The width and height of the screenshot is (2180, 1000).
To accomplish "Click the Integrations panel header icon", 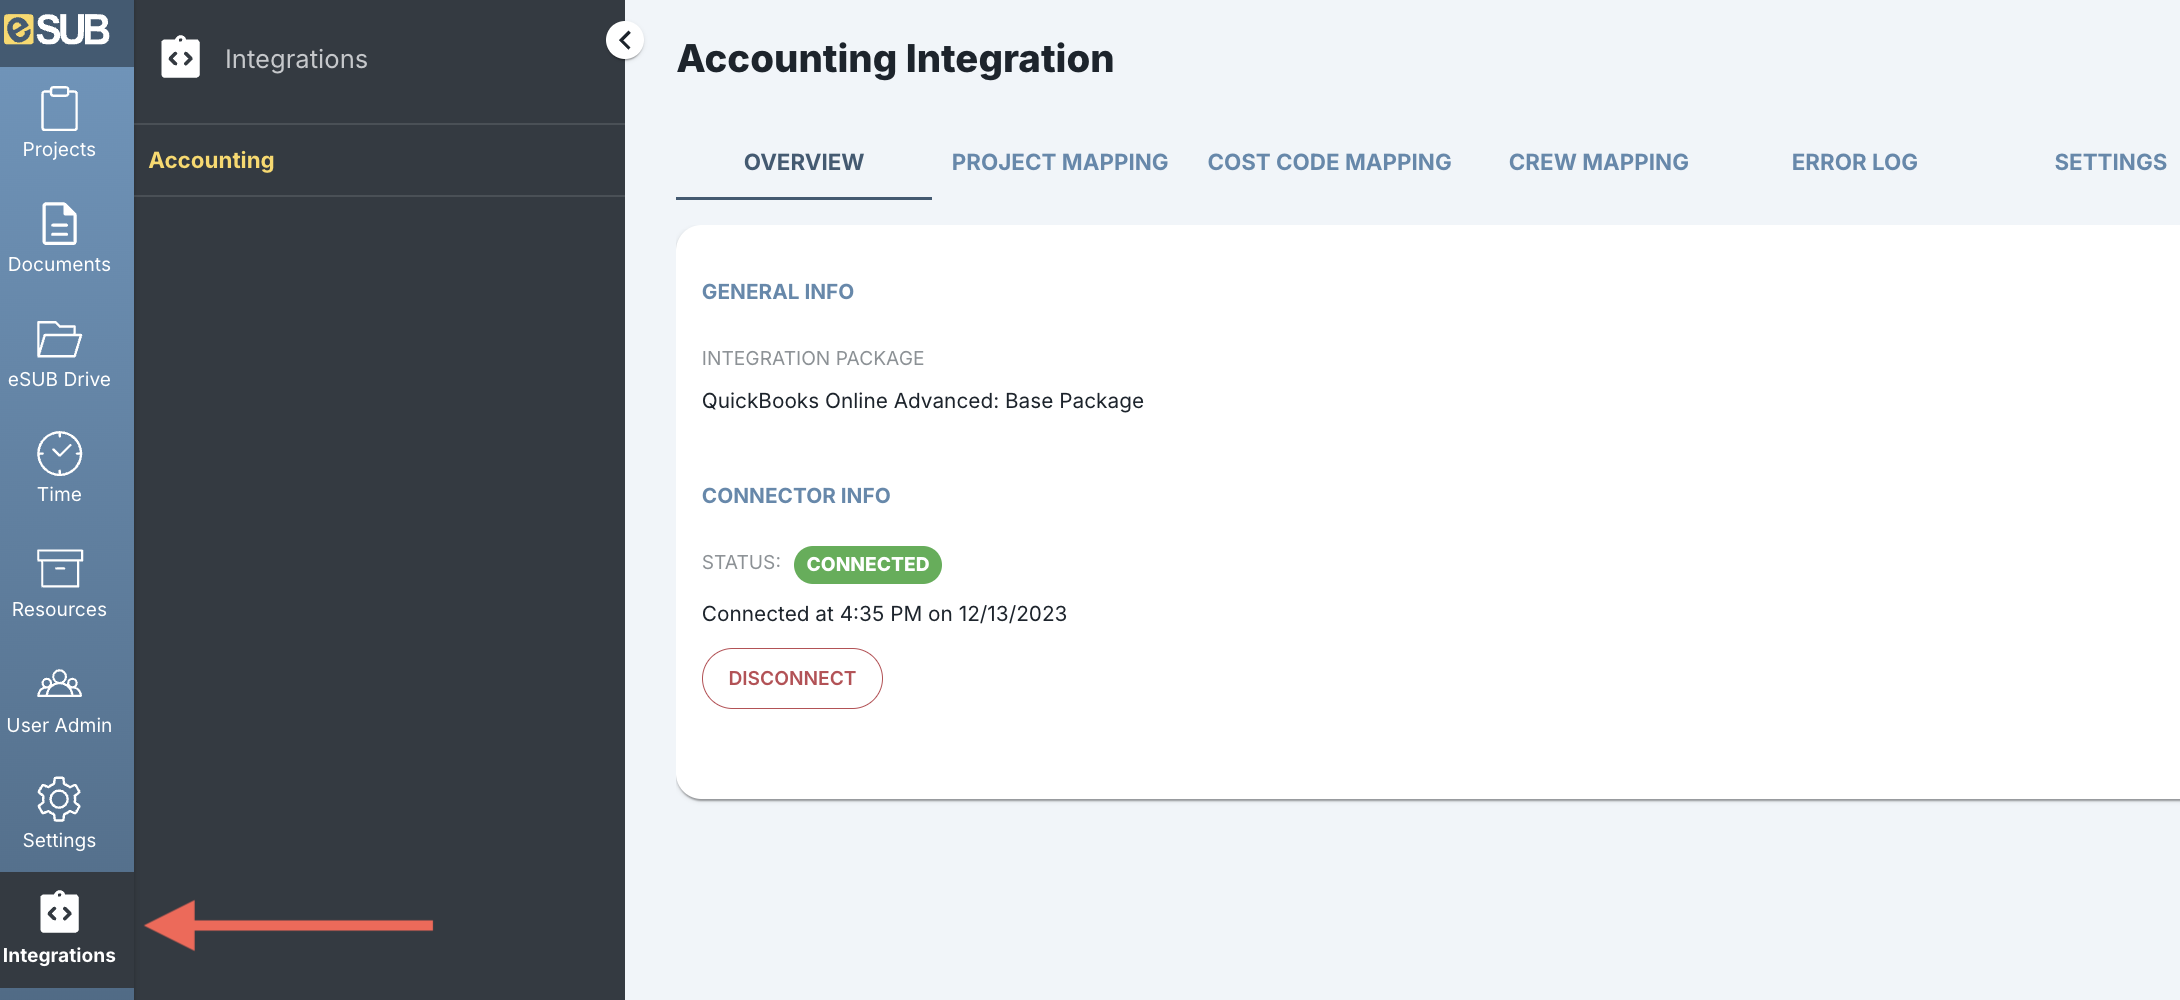I will [x=181, y=58].
